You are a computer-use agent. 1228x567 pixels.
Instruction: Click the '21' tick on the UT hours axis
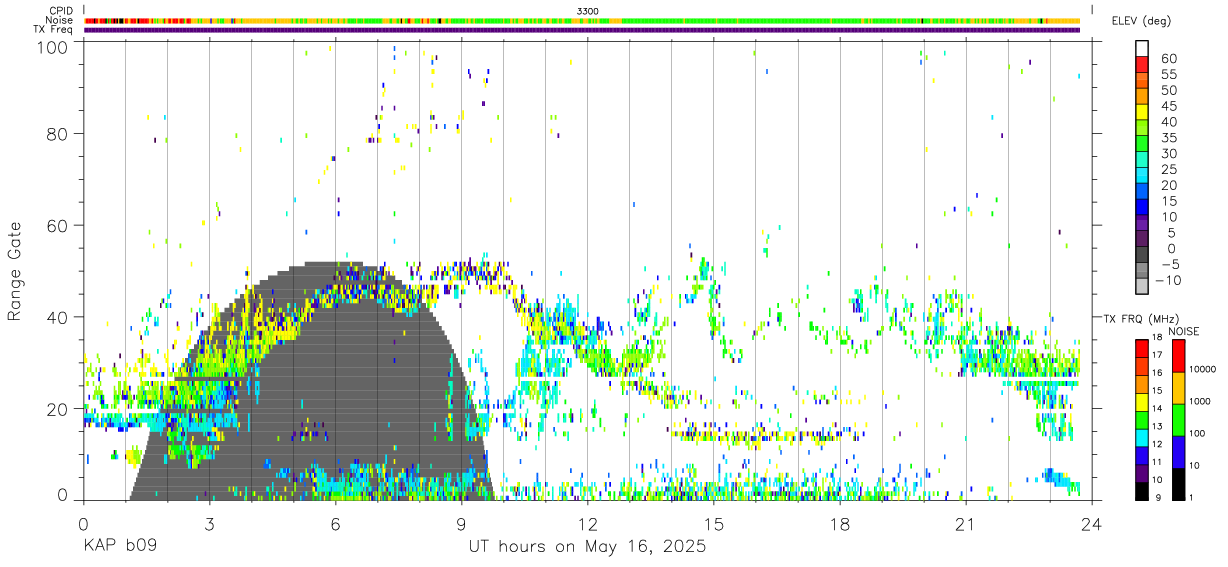click(x=966, y=525)
